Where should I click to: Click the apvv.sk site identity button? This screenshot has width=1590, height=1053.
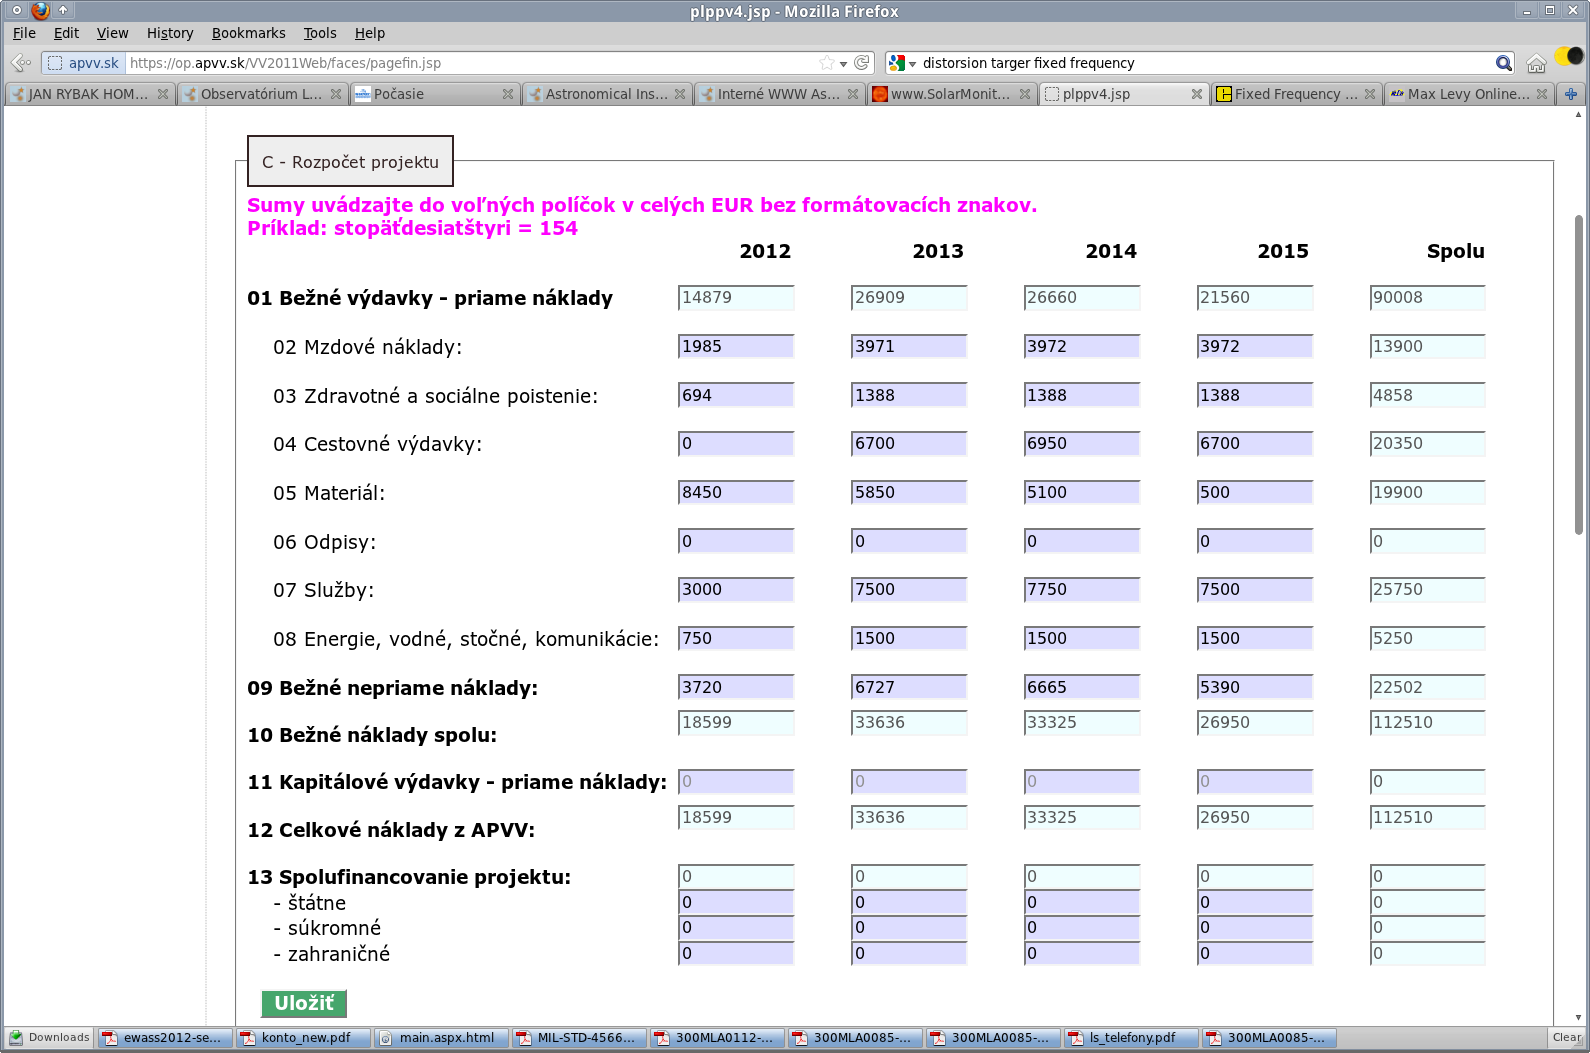[84, 63]
